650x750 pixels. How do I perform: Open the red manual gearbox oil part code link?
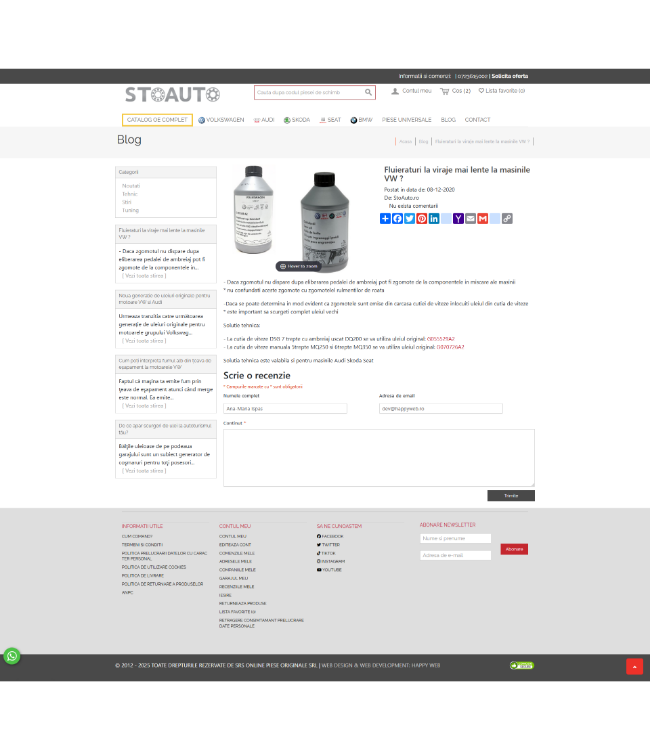tap(450, 347)
